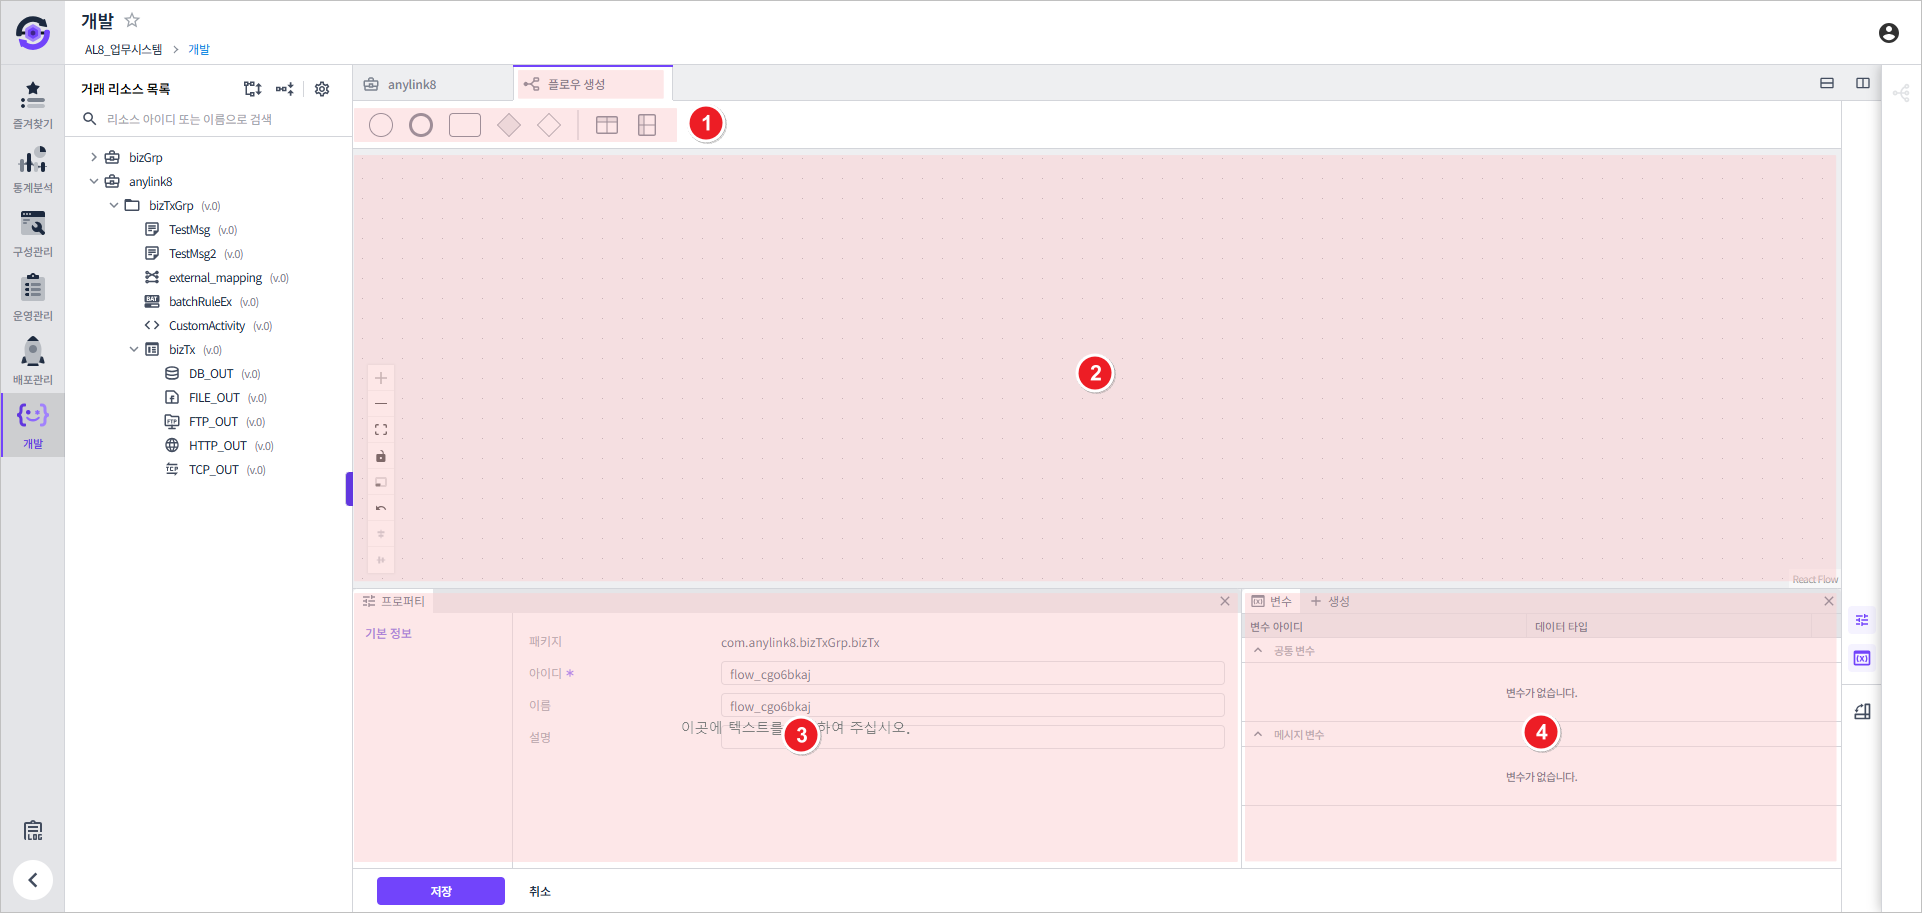Zoom in on the flow canvas
Screen dimensions: 1922x913
point(381,378)
